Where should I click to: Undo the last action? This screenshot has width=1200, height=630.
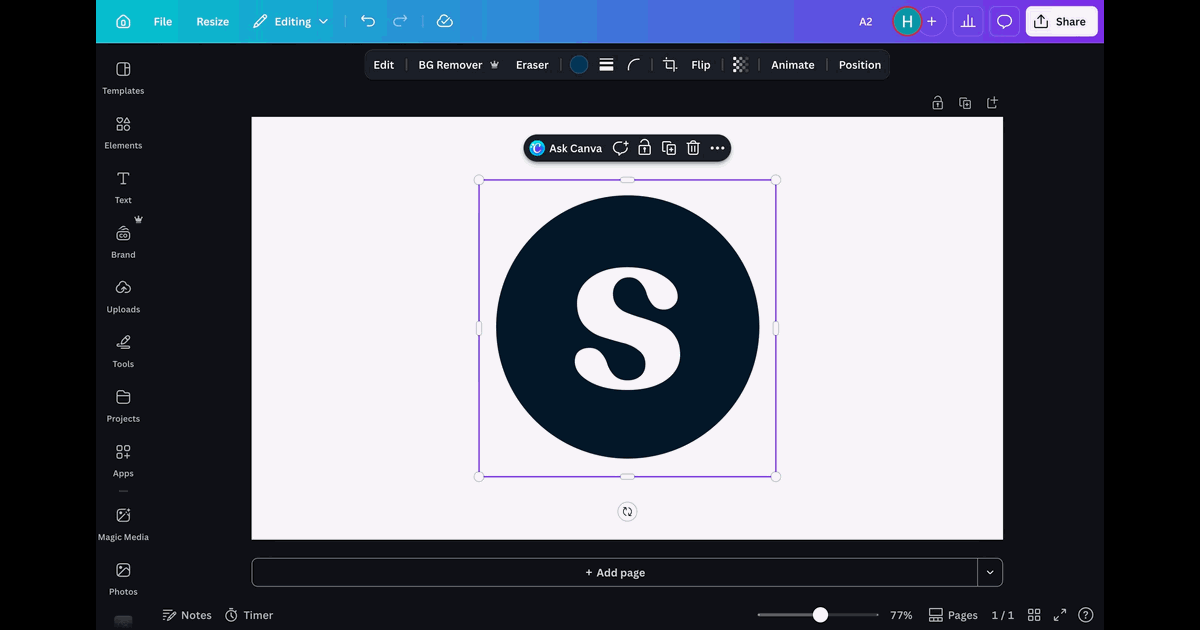pyautogui.click(x=368, y=21)
